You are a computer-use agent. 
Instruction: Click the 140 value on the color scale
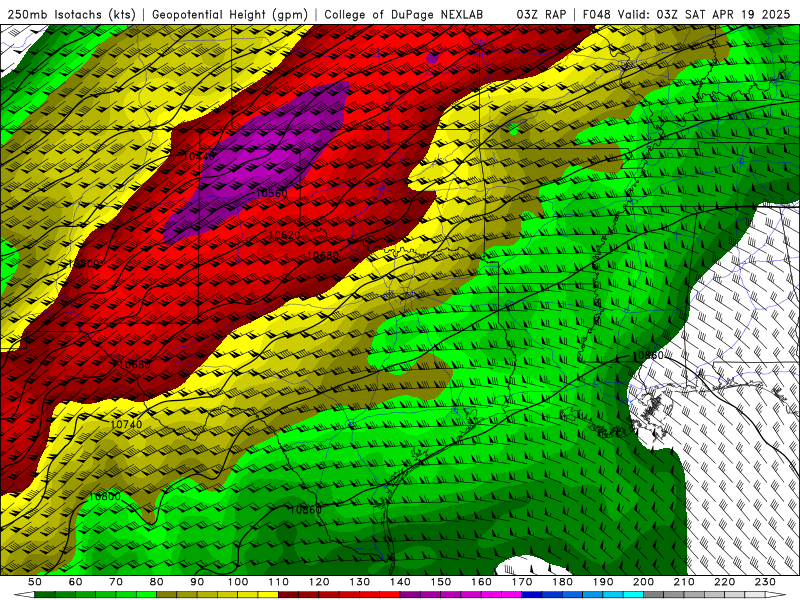(x=400, y=582)
